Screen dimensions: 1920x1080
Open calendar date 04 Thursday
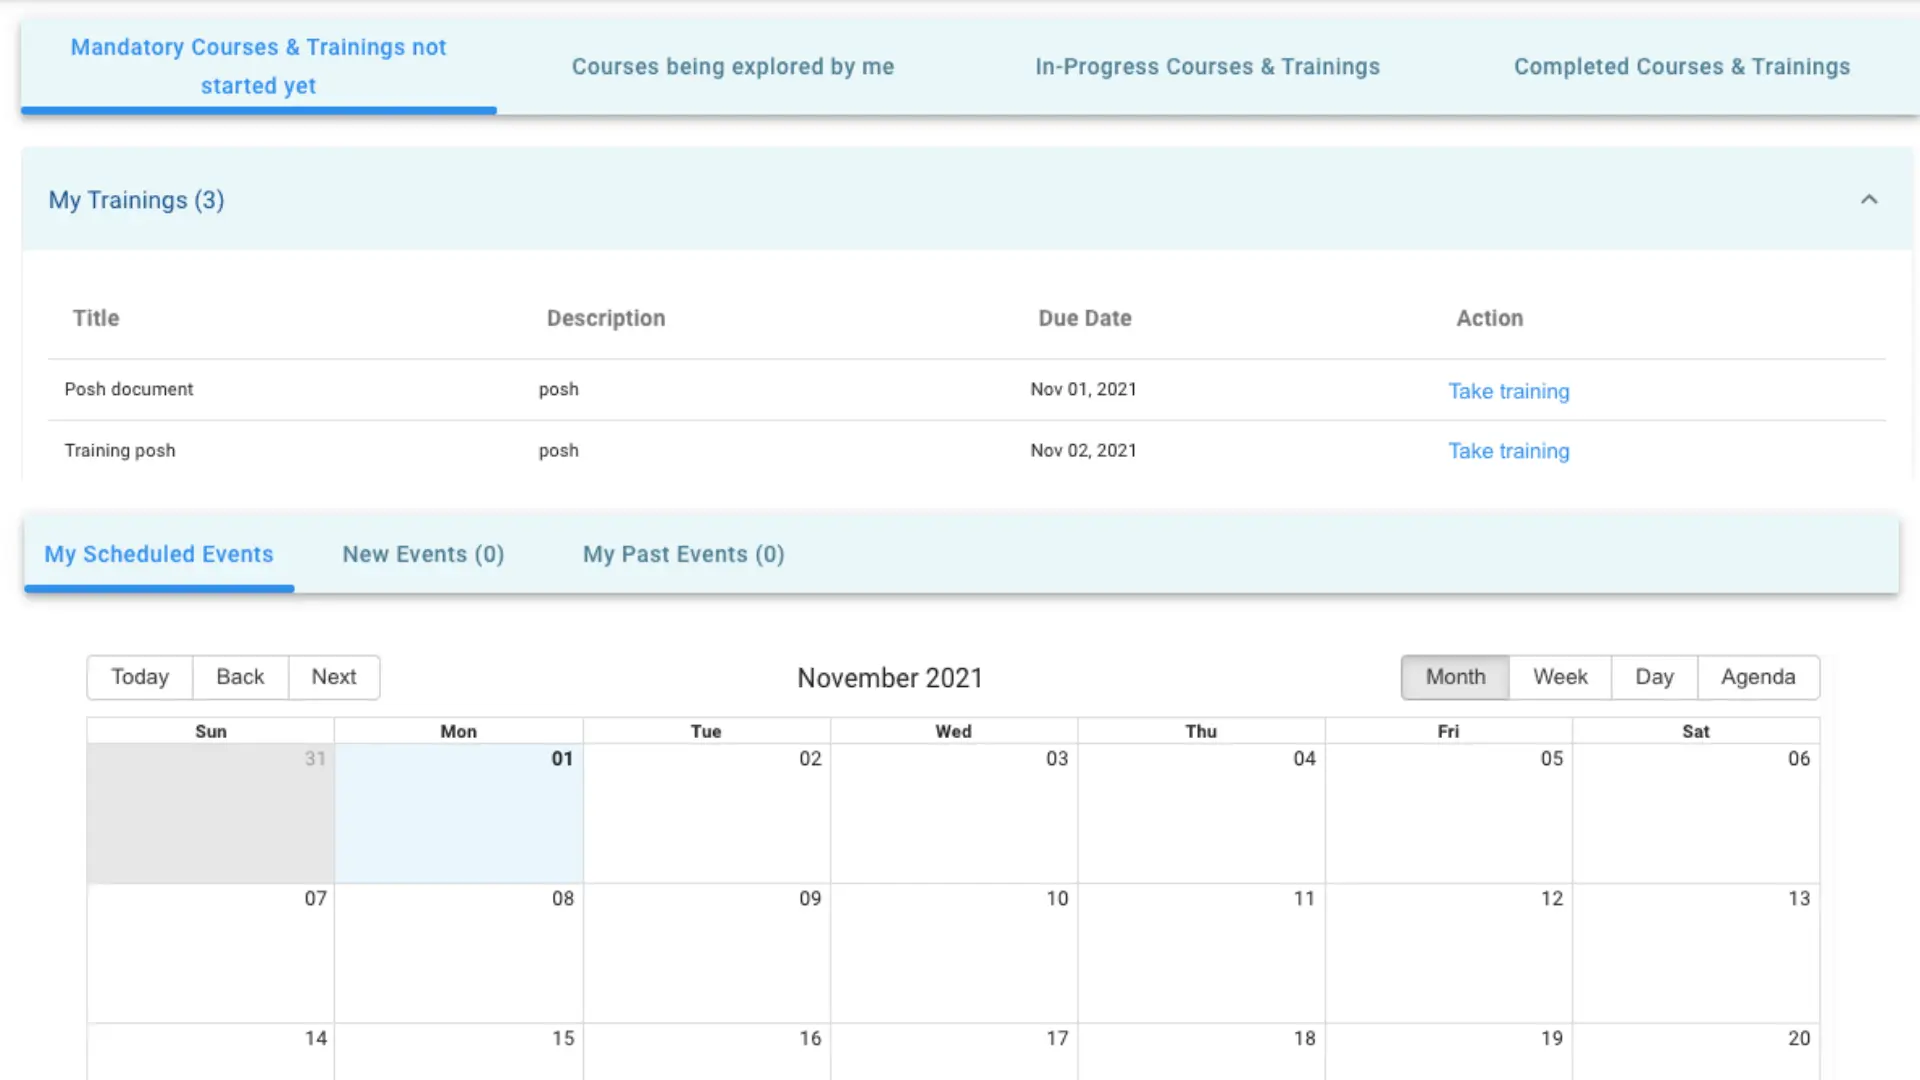click(1304, 758)
